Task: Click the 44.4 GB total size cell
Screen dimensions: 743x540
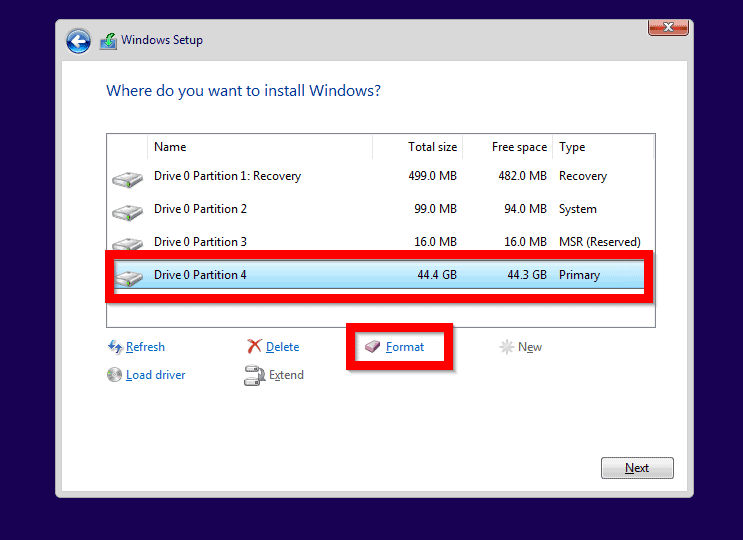Action: (x=437, y=275)
